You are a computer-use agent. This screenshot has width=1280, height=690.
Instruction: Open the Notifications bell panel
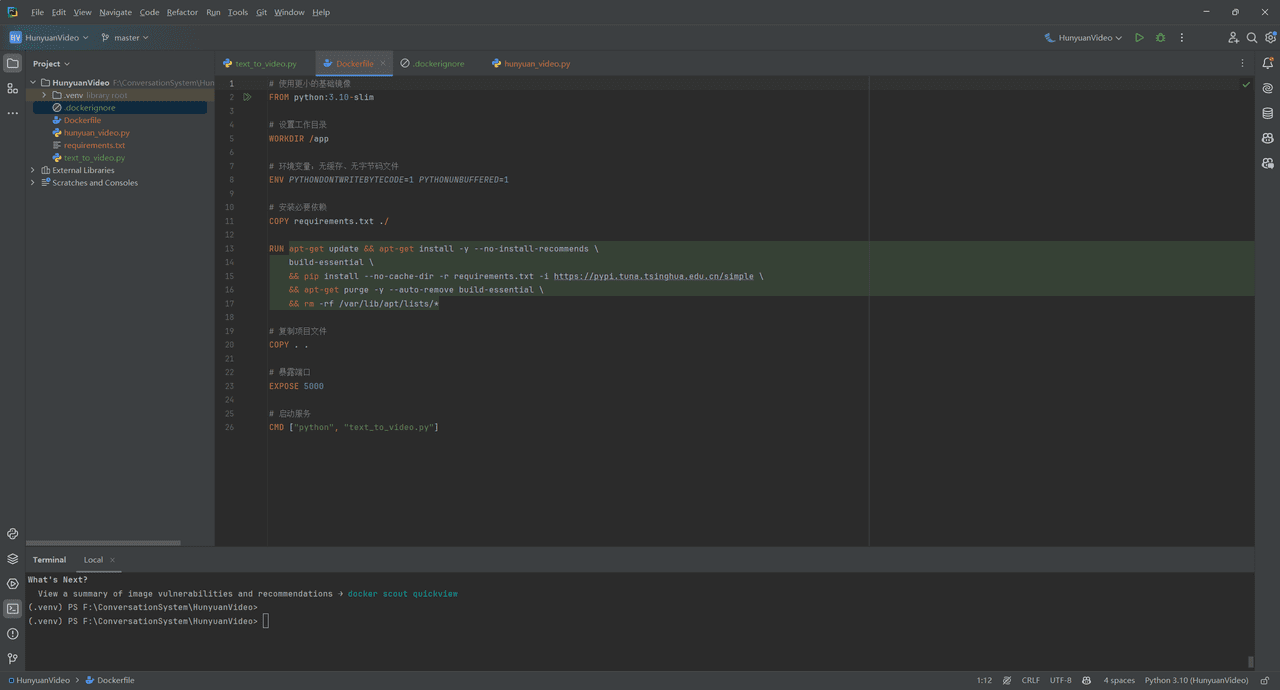tap(1268, 63)
